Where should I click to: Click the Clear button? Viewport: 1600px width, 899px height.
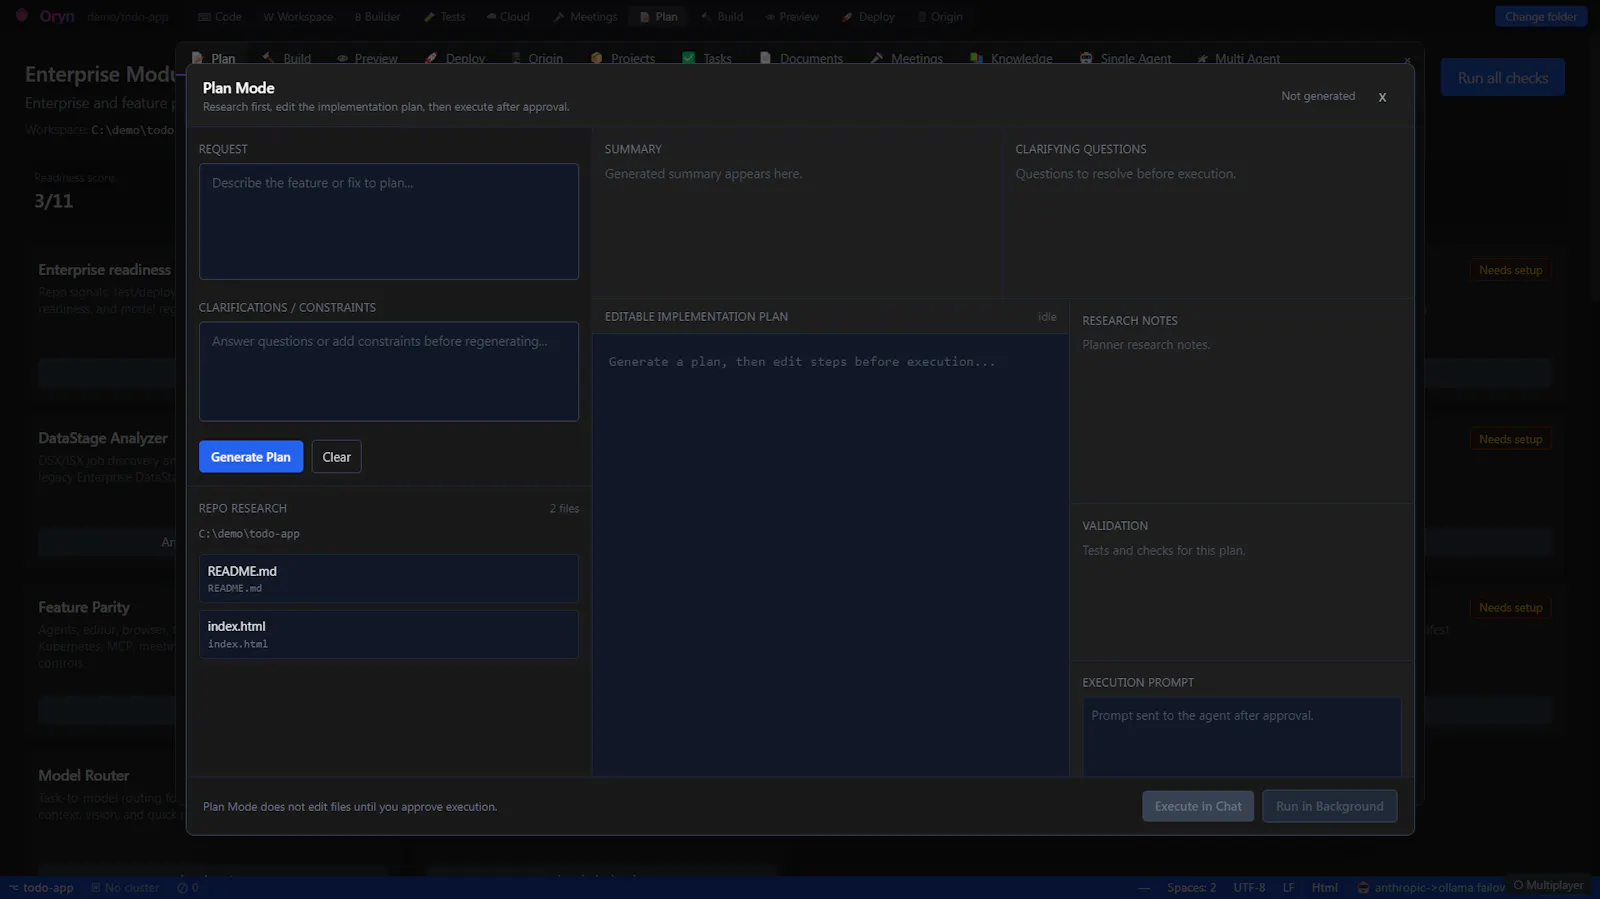click(x=336, y=457)
